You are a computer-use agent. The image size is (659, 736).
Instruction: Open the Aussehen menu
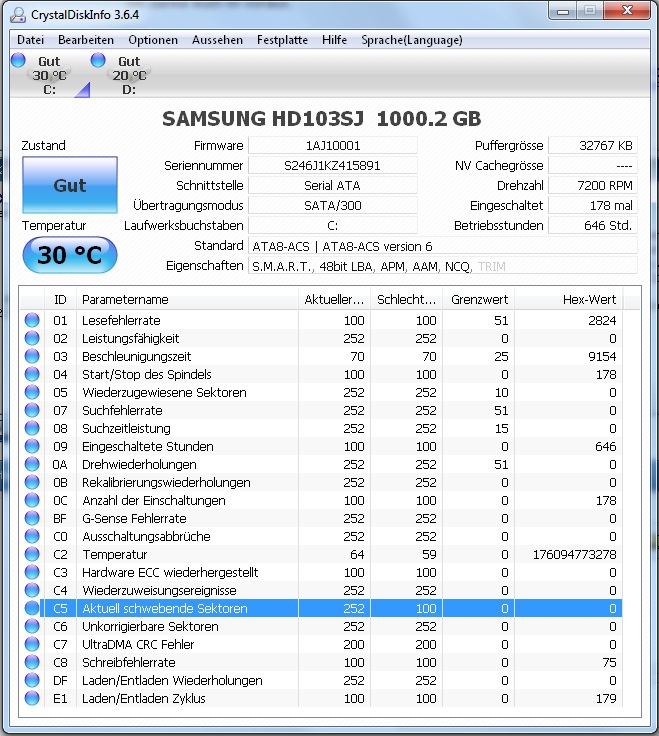217,40
